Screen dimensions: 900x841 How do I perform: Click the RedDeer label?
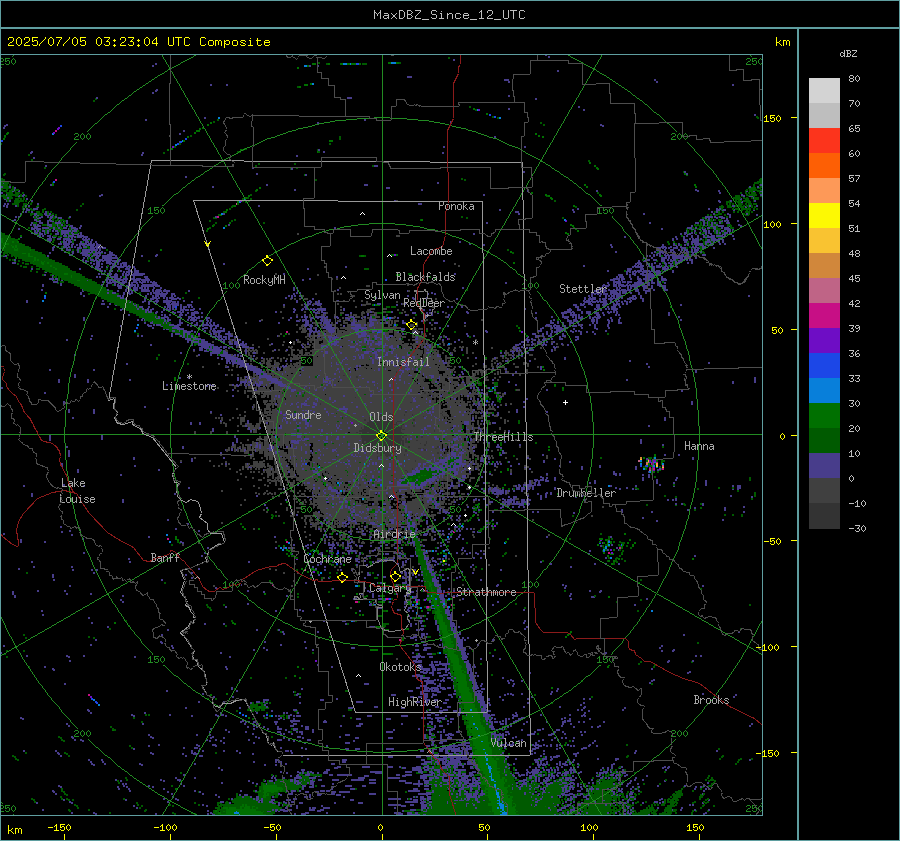click(424, 303)
